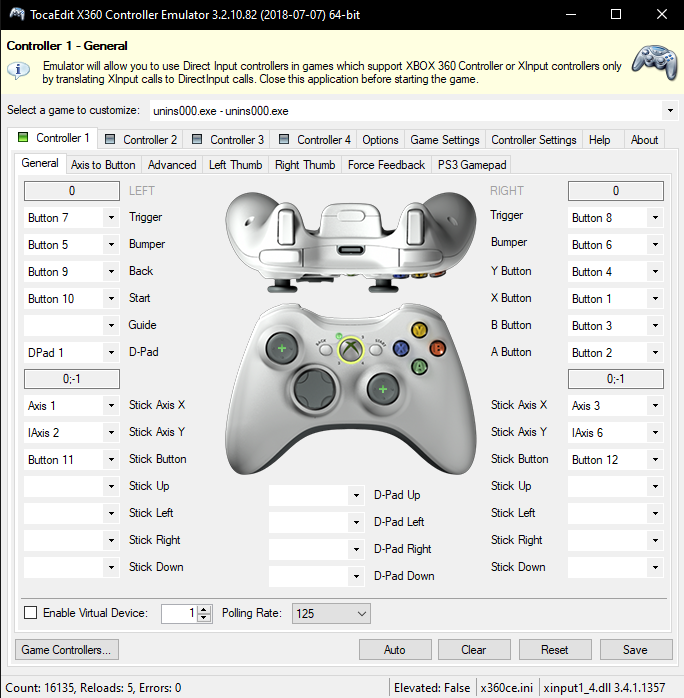Screen dimensions: 684x698
Task: Switch to Advanced sub-tab
Action: [x=172, y=165]
